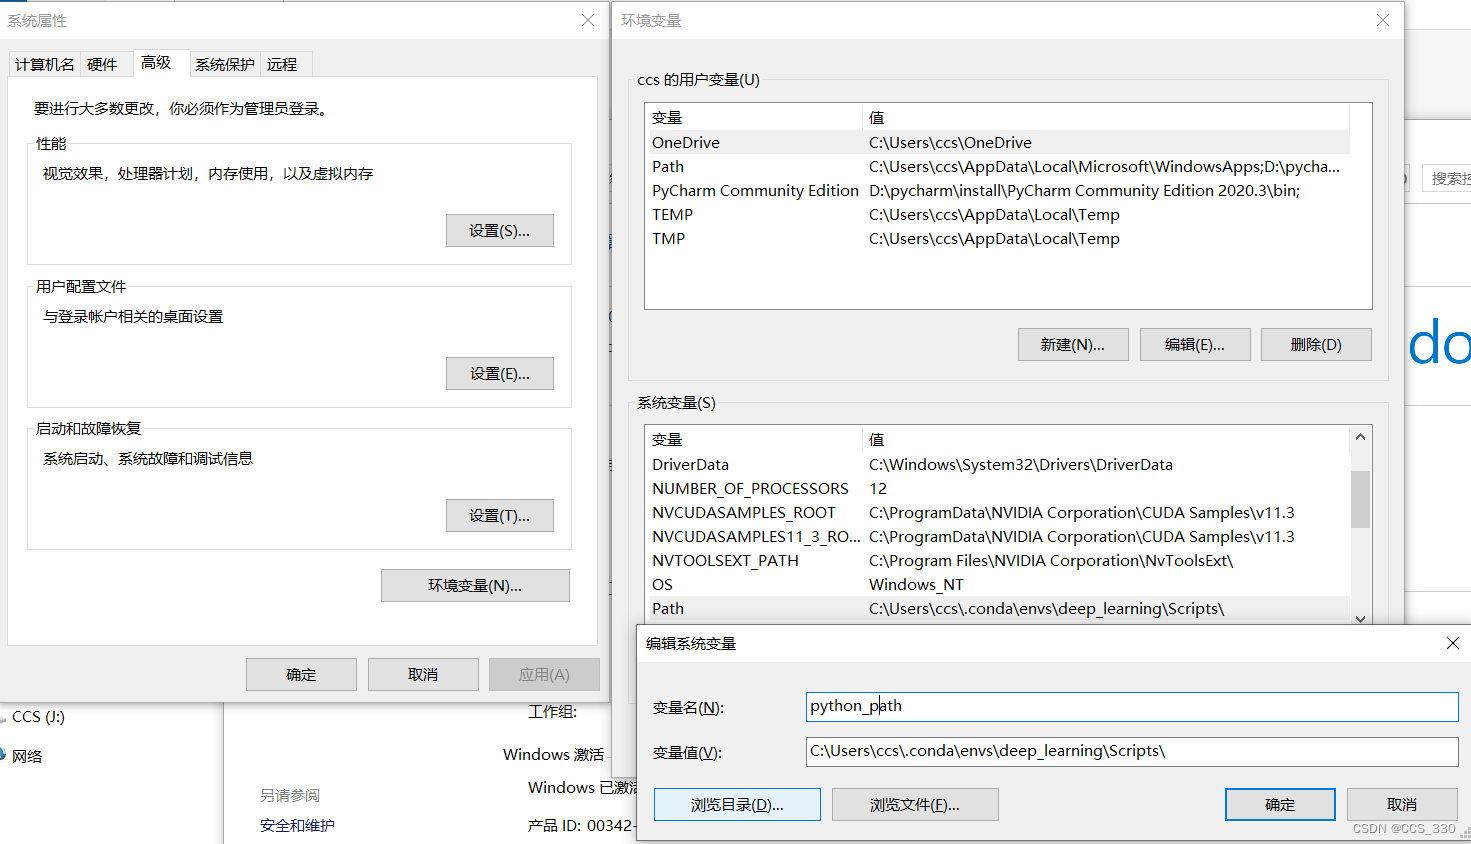Create new user variable with 新建(N)...
1471x844 pixels.
click(x=1073, y=345)
